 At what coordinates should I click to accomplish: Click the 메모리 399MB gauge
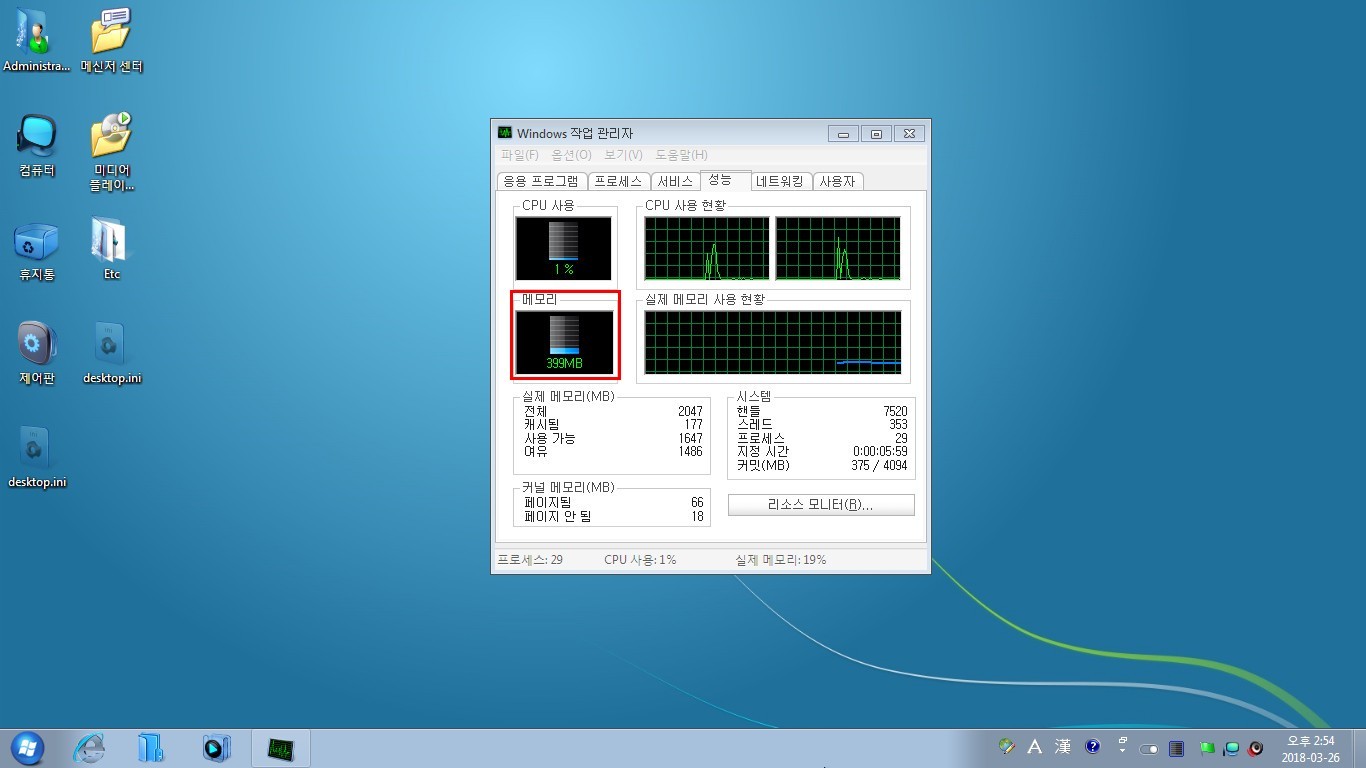coord(564,342)
